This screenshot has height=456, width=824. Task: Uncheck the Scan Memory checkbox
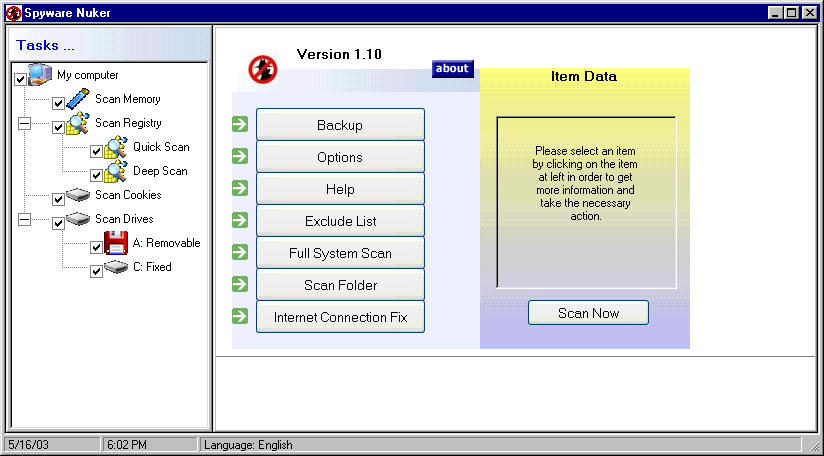pyautogui.click(x=58, y=103)
